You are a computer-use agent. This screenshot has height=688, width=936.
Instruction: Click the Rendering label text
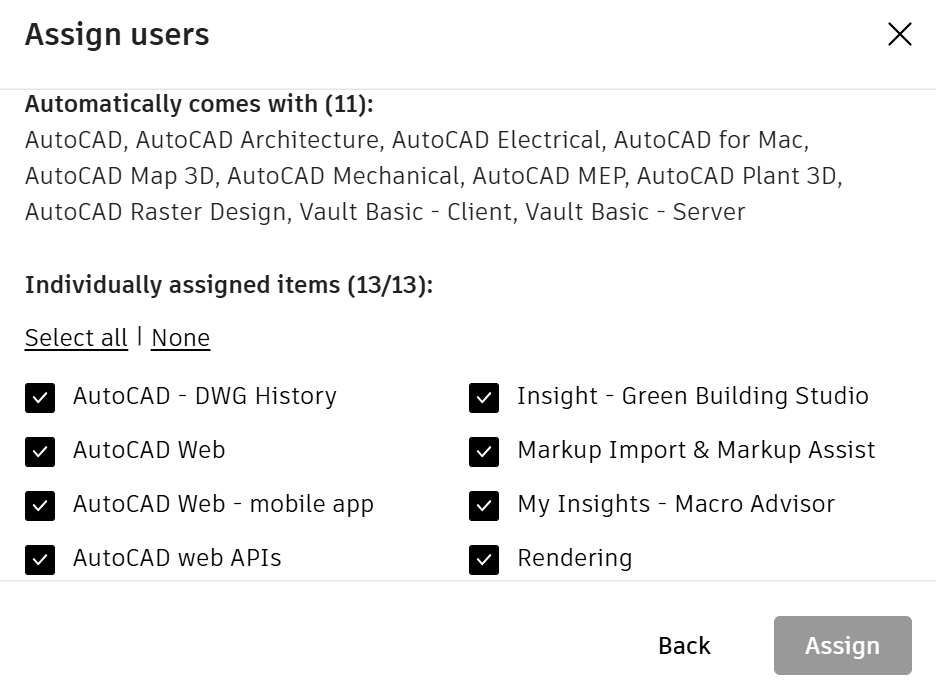click(x=575, y=559)
